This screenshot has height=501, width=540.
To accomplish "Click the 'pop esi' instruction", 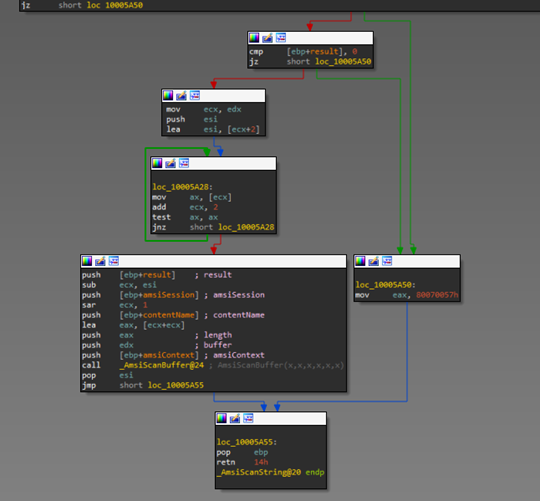I will pos(107,375).
